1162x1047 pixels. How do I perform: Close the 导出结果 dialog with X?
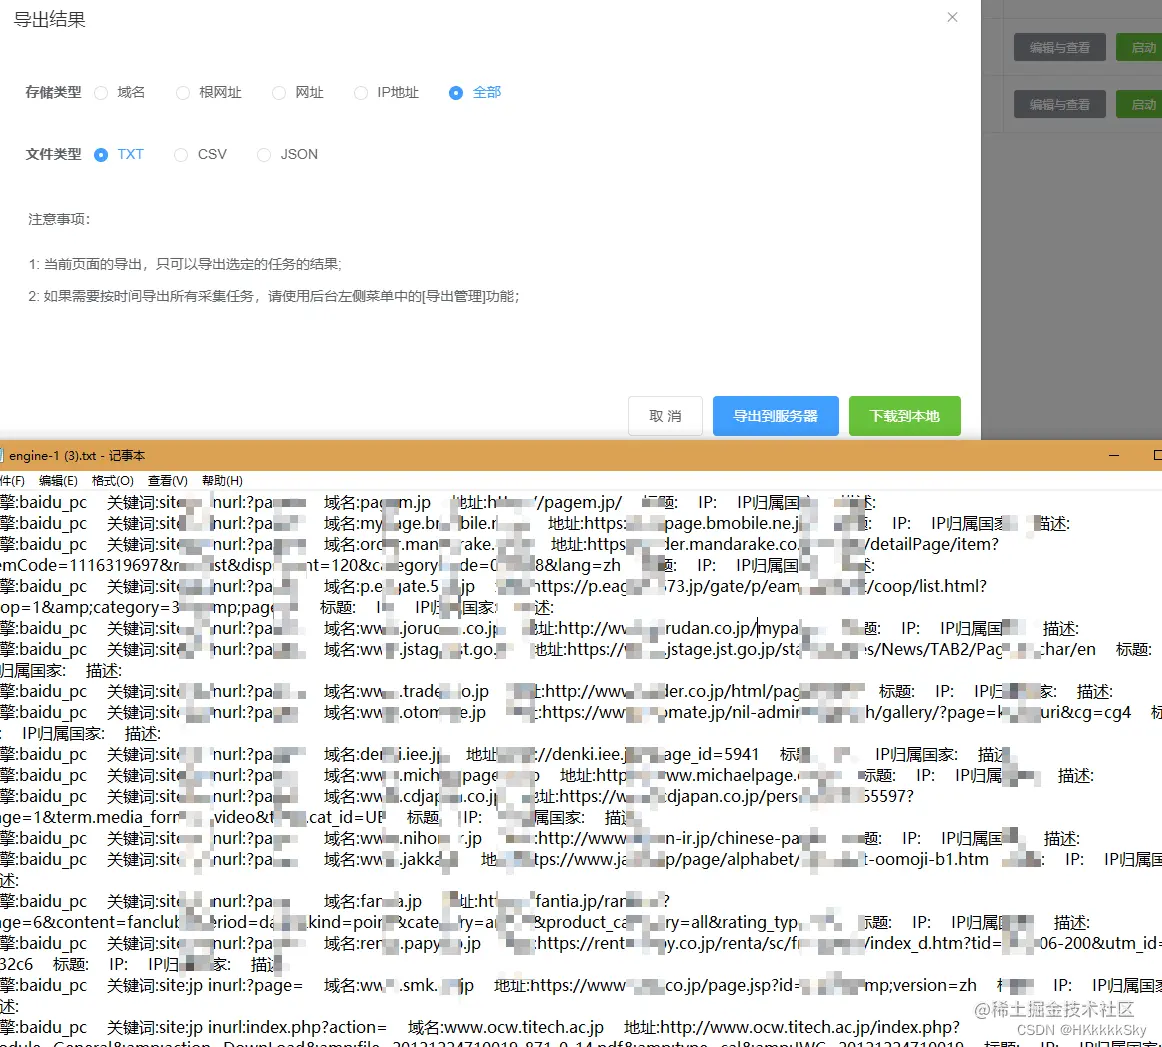[x=952, y=17]
